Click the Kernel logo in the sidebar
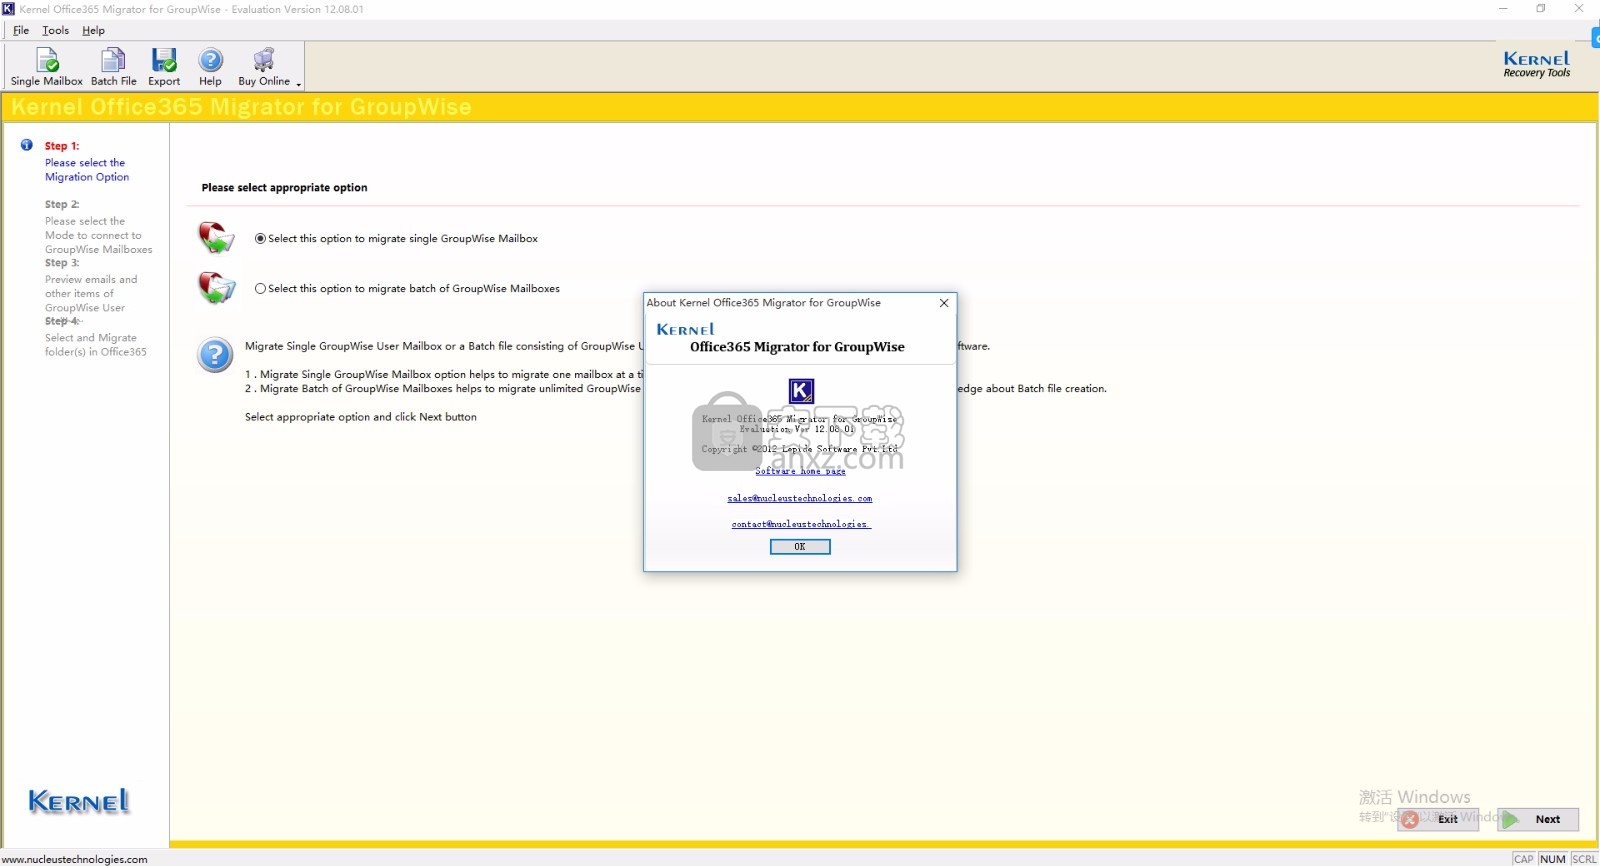This screenshot has width=1600, height=866. [79, 801]
